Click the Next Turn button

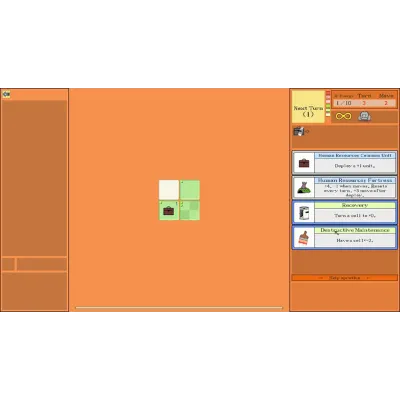click(x=308, y=107)
